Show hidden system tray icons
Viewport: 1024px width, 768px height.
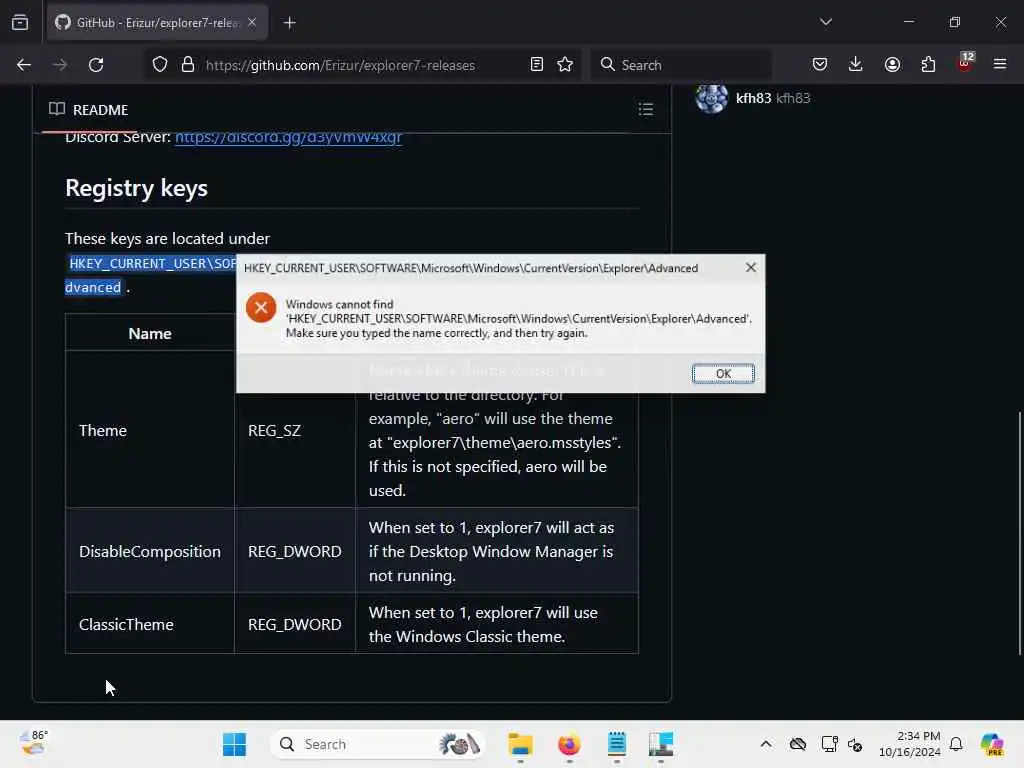765,744
